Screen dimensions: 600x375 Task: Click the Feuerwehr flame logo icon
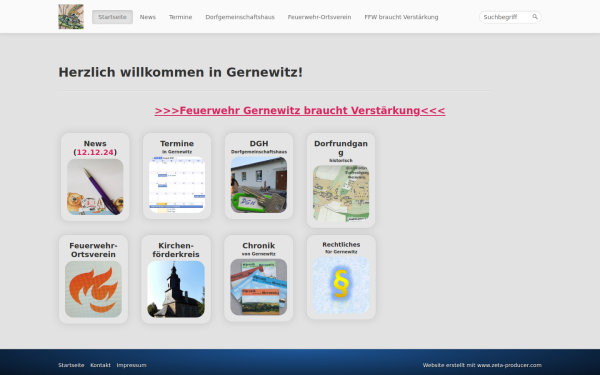93,289
